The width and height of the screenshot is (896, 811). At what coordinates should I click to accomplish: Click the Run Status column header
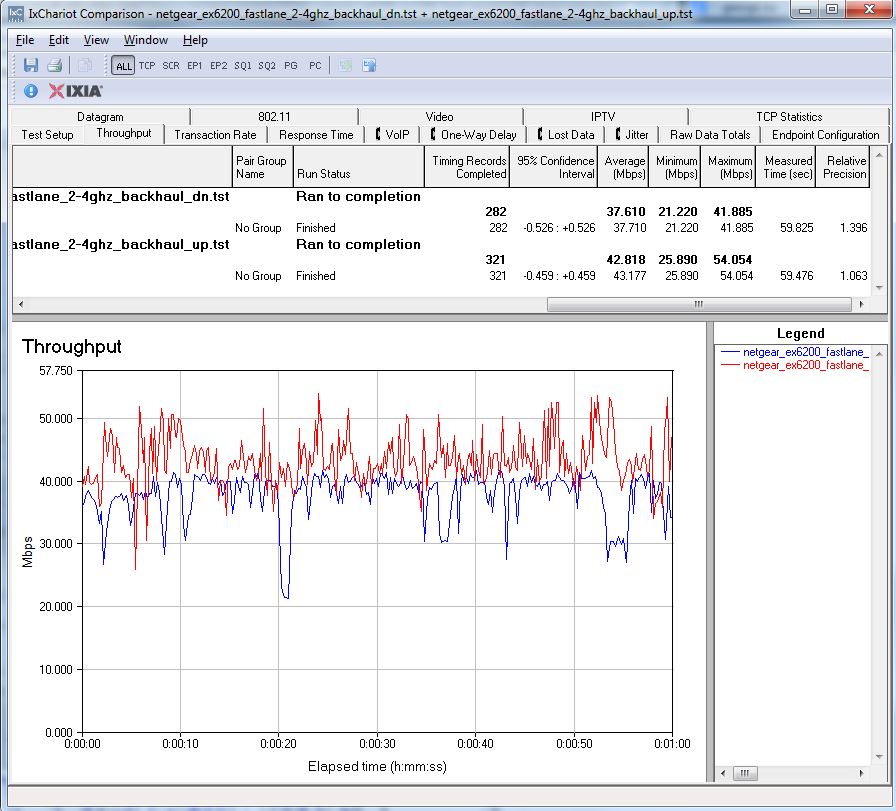pyautogui.click(x=359, y=167)
